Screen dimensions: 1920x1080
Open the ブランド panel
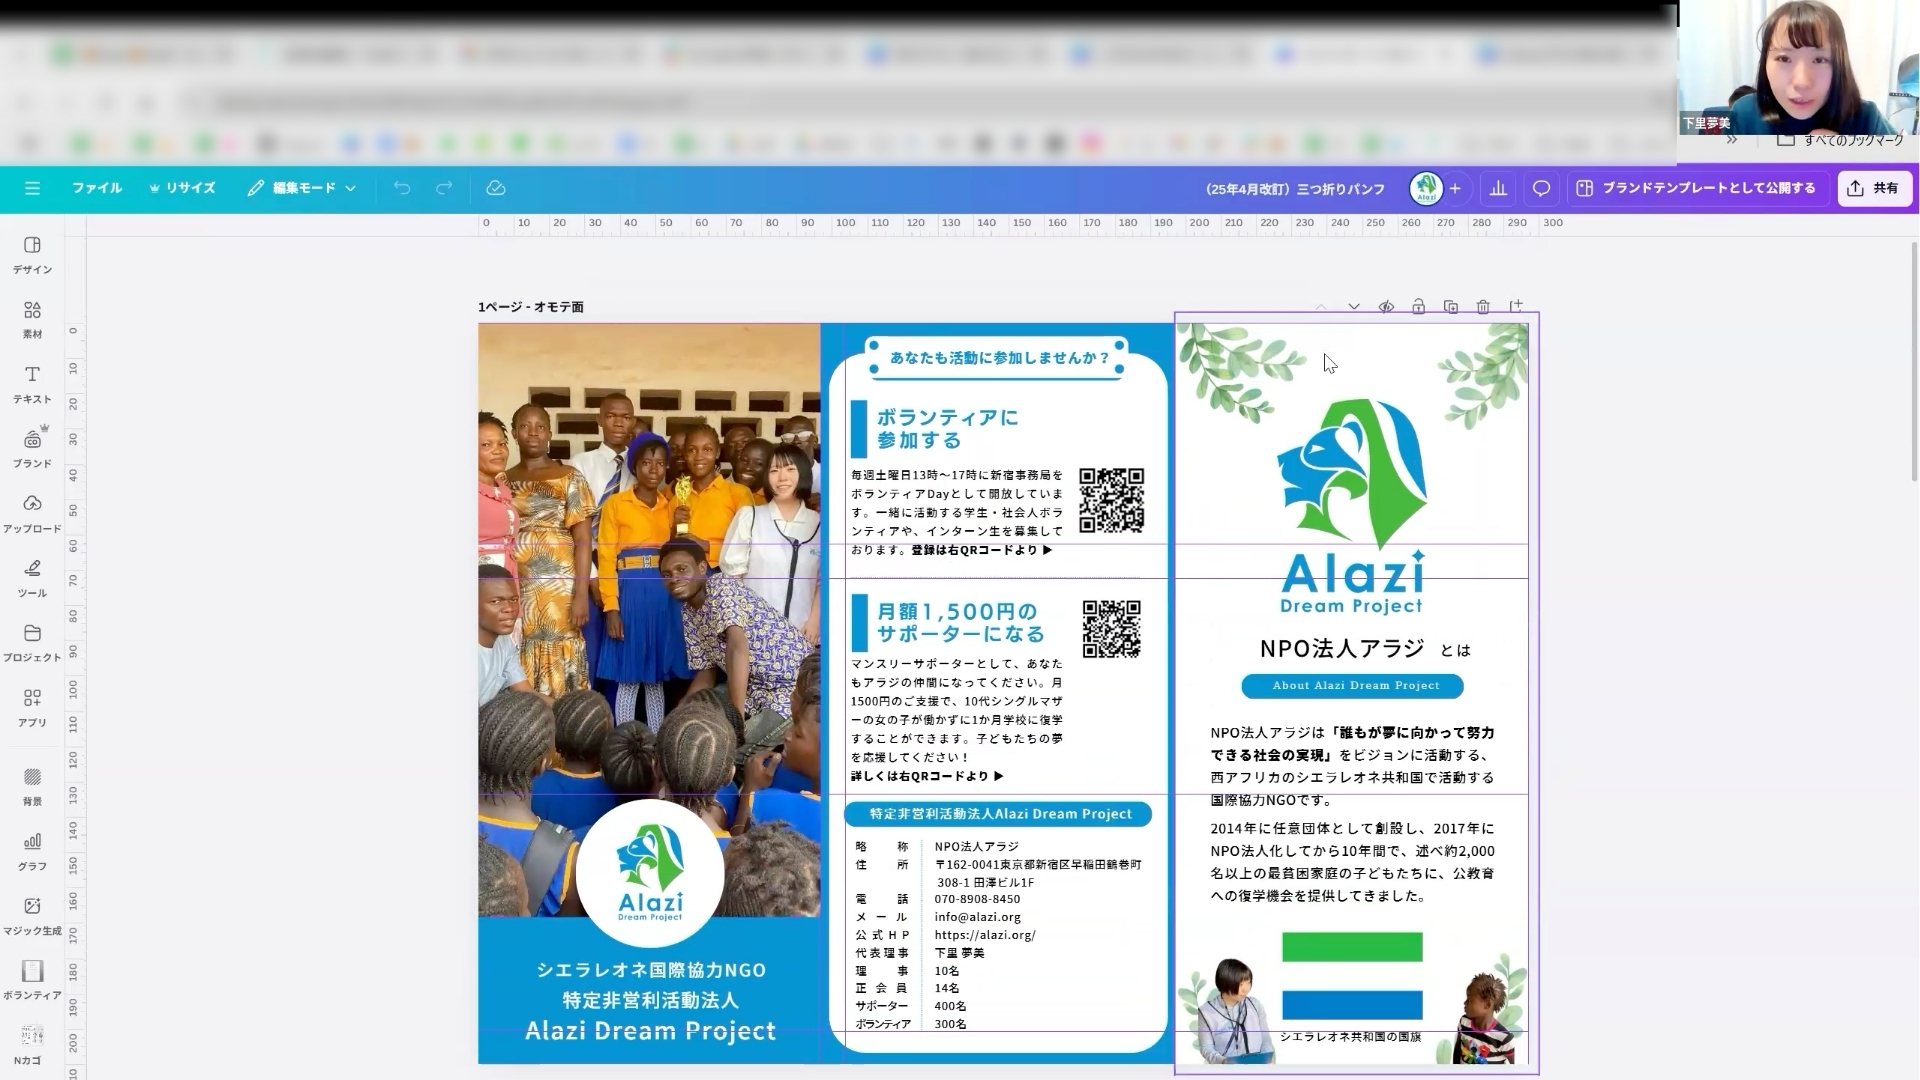click(32, 449)
